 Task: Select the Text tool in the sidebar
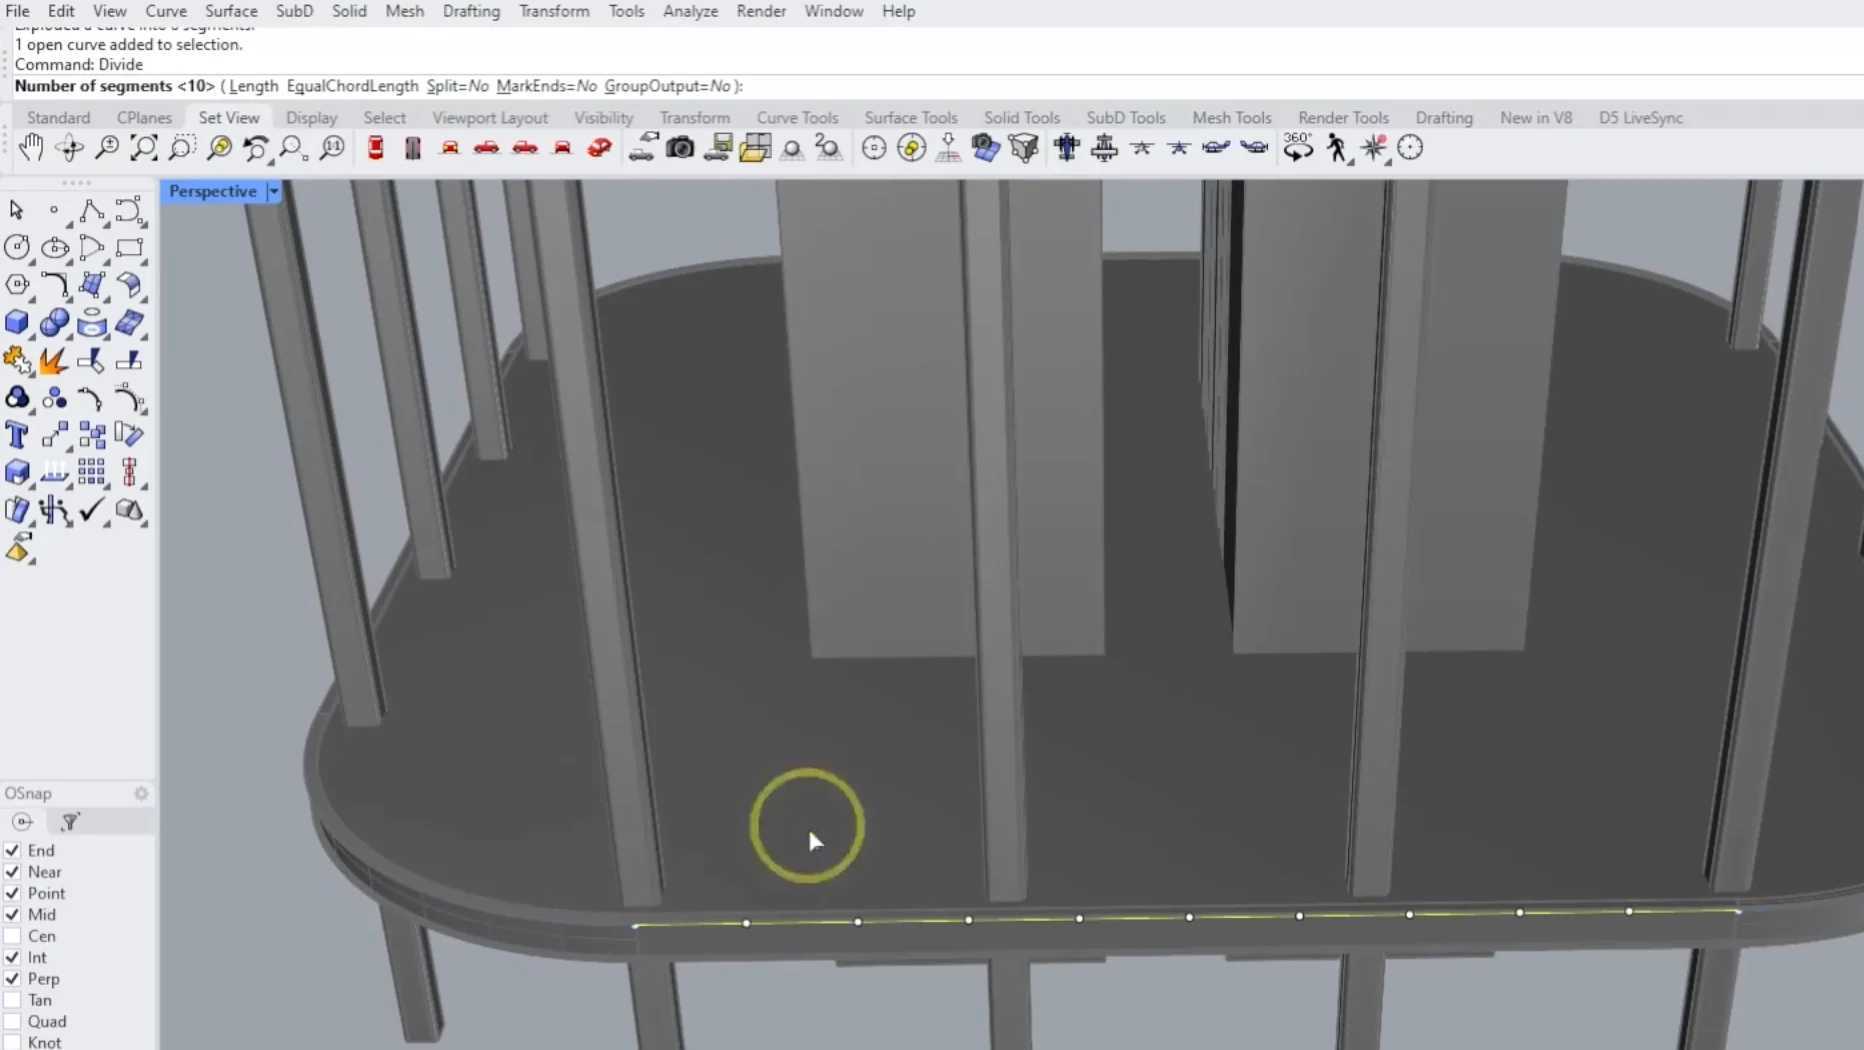(x=17, y=435)
